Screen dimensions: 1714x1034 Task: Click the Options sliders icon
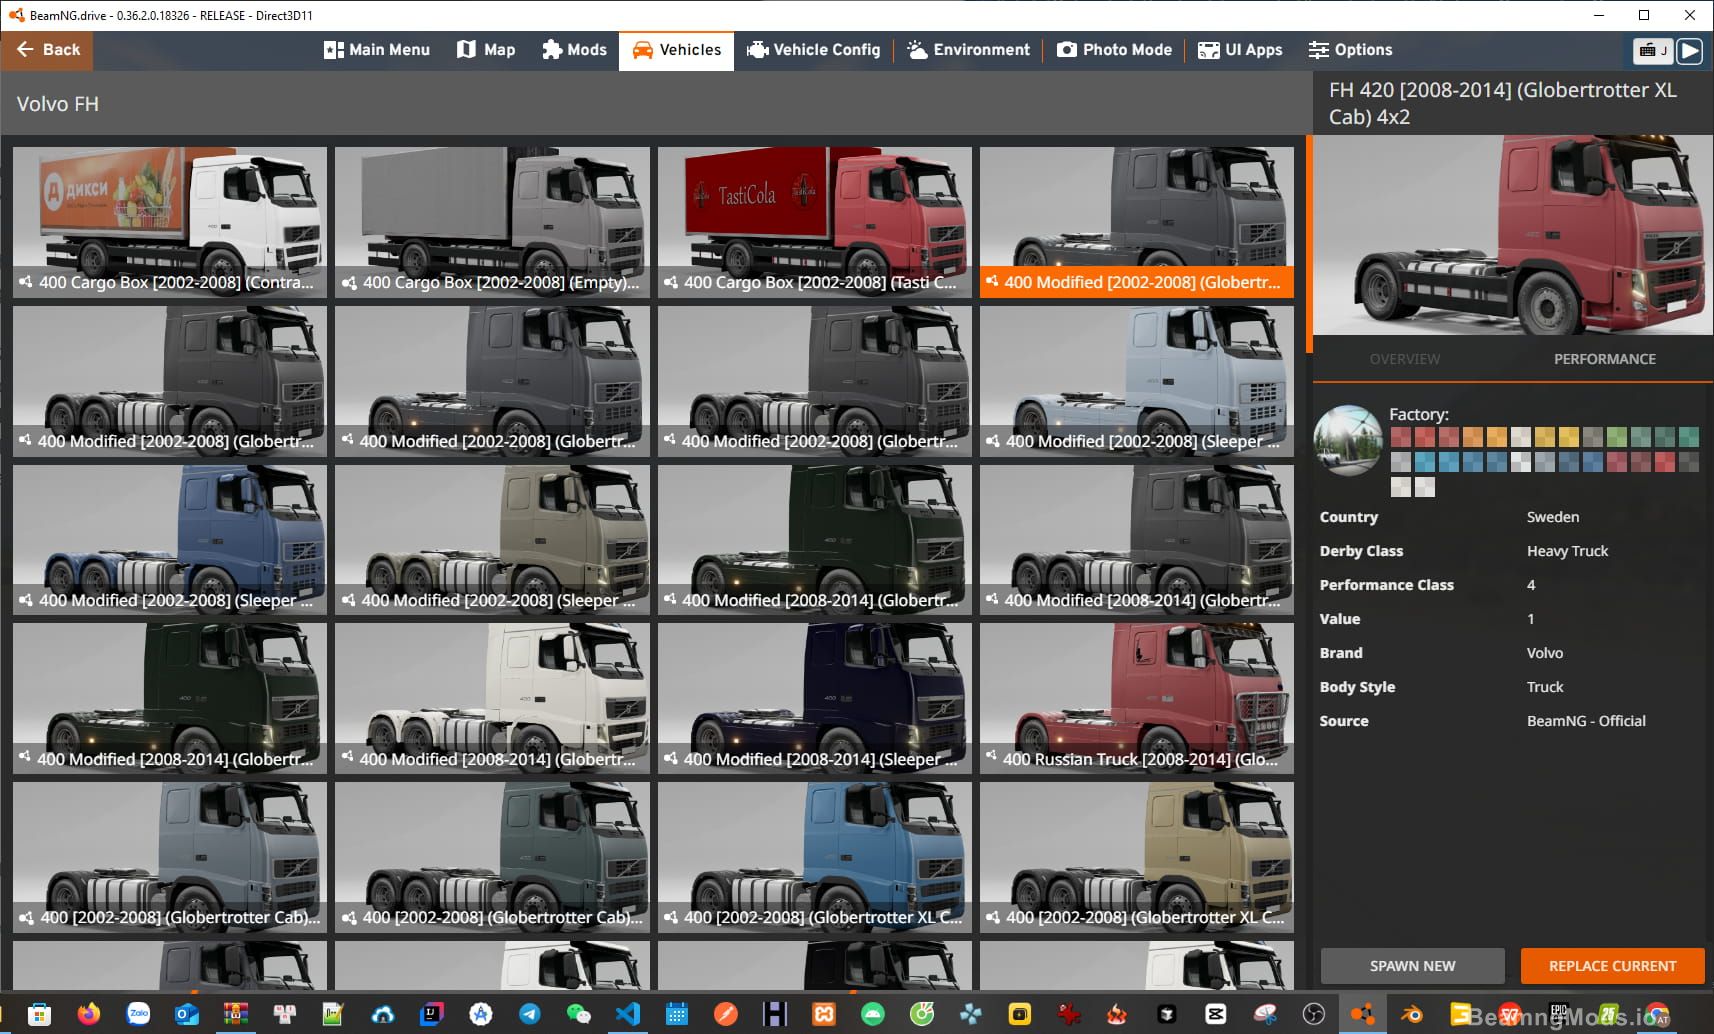1319,50
